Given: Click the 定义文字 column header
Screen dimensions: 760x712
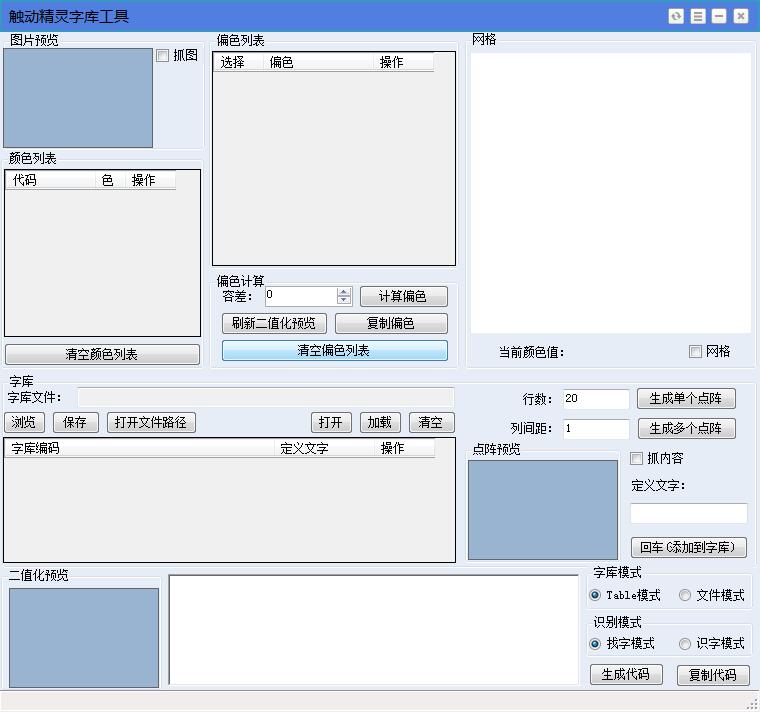Looking at the screenshot, I should [324, 448].
